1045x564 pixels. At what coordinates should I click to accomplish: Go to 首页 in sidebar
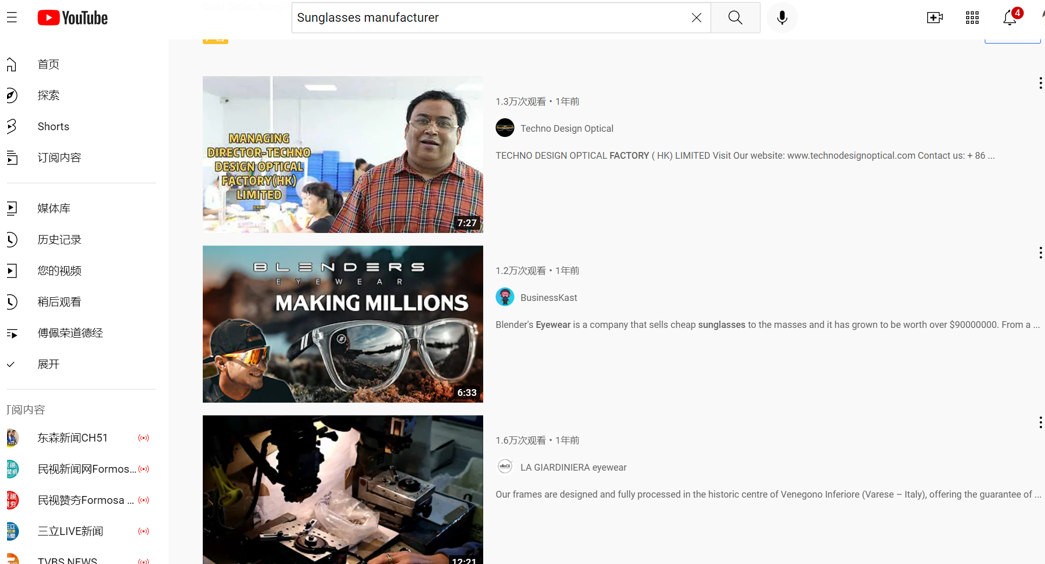click(x=48, y=64)
